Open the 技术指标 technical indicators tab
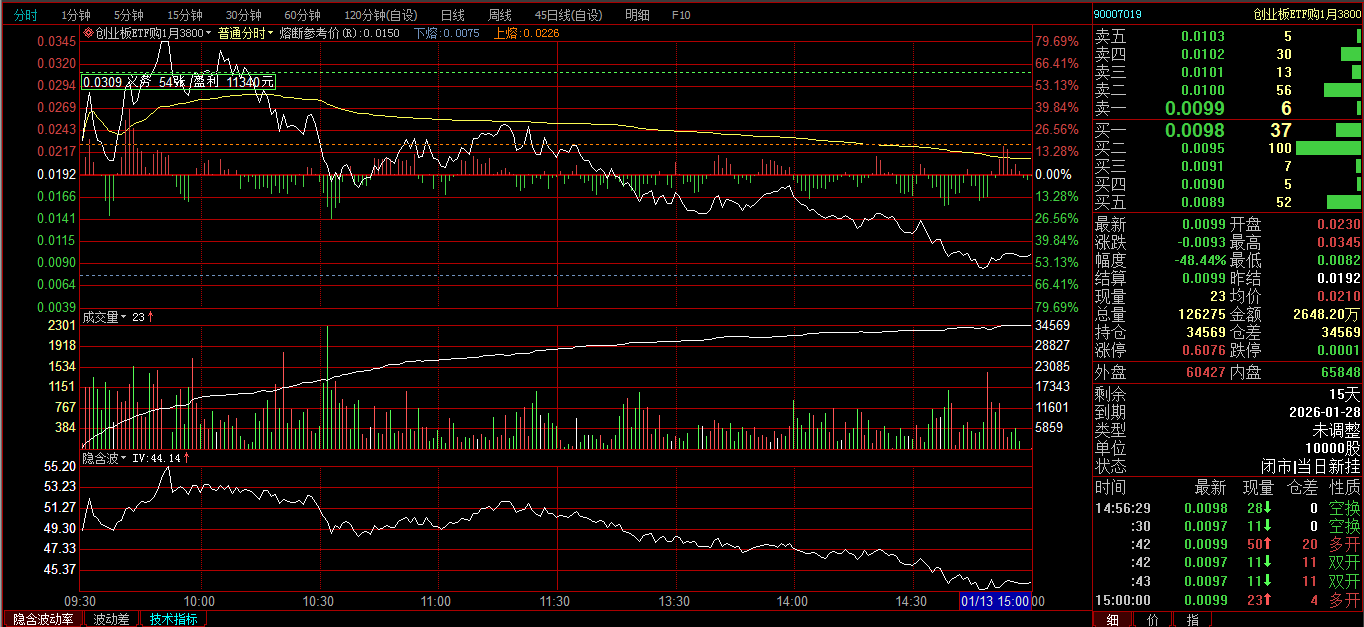This screenshot has height=627, width=1364. 174,619
